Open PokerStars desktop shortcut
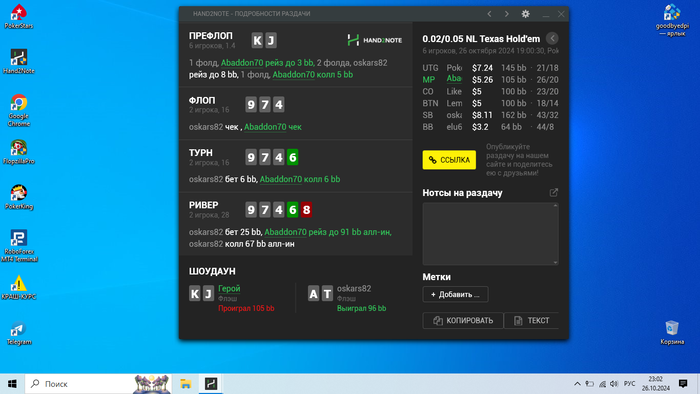The width and height of the screenshot is (700, 394). (19, 17)
